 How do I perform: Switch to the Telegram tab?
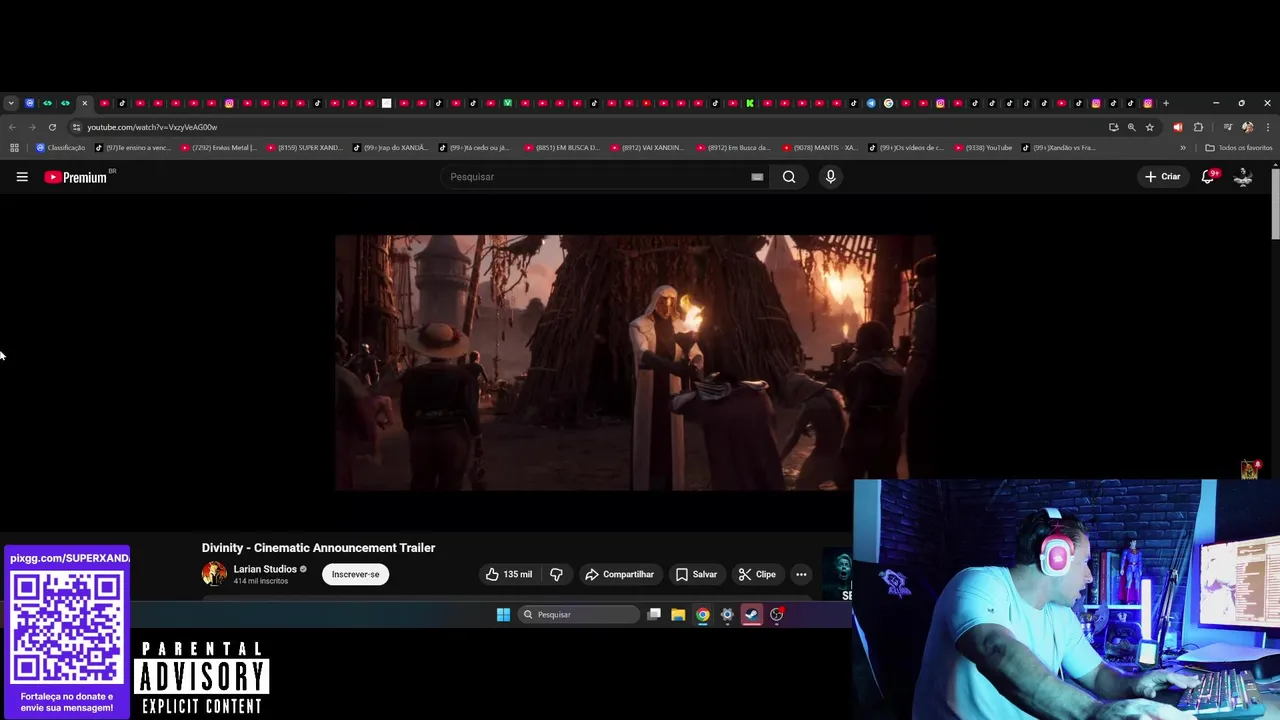pyautogui.click(x=871, y=103)
